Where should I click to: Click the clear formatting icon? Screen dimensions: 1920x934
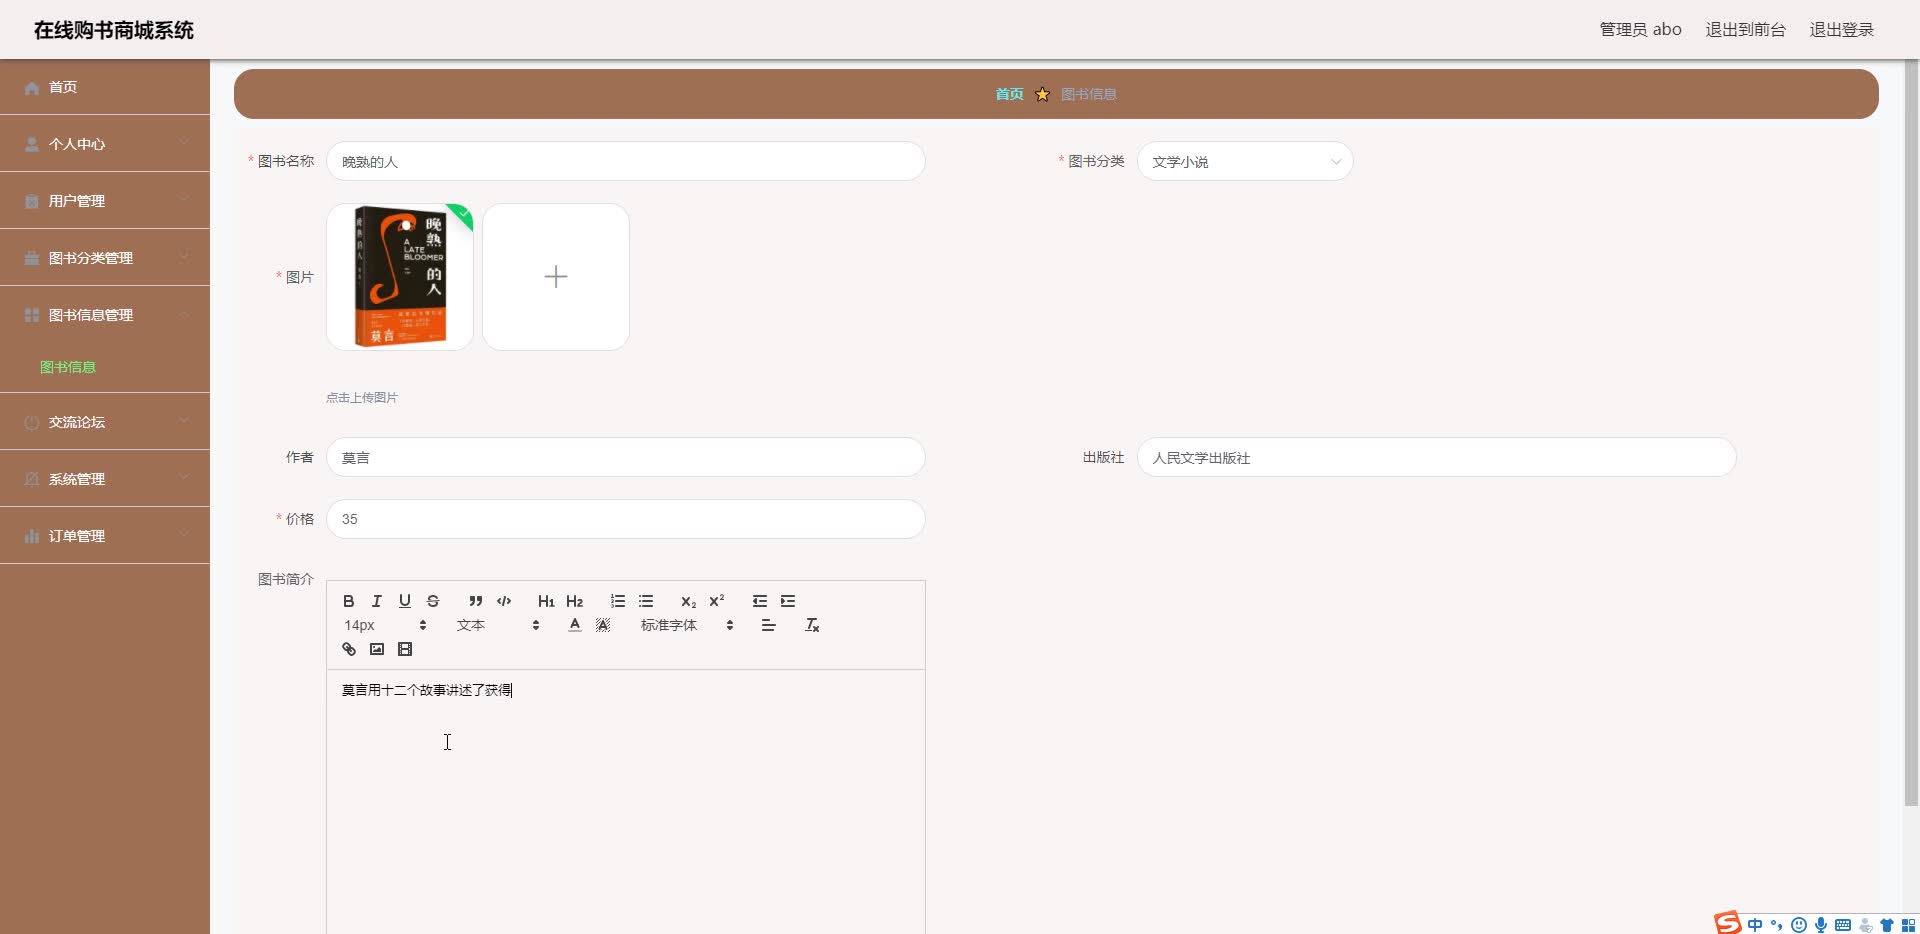coord(811,624)
